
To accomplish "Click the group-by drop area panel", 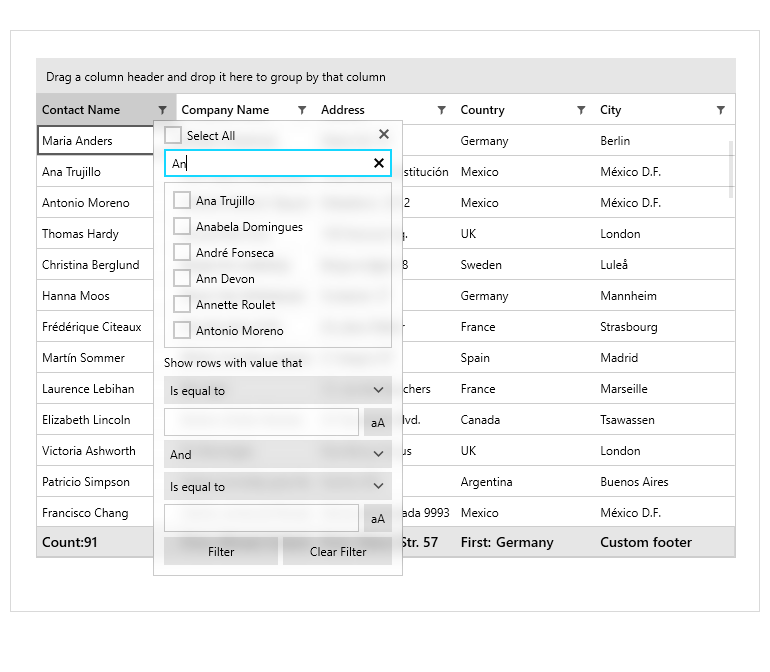I will (x=386, y=76).
